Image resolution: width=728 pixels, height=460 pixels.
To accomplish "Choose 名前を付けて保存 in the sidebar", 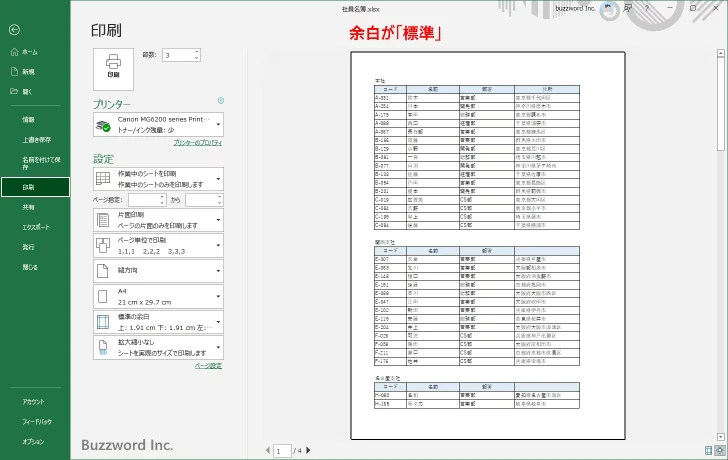I will (41, 163).
